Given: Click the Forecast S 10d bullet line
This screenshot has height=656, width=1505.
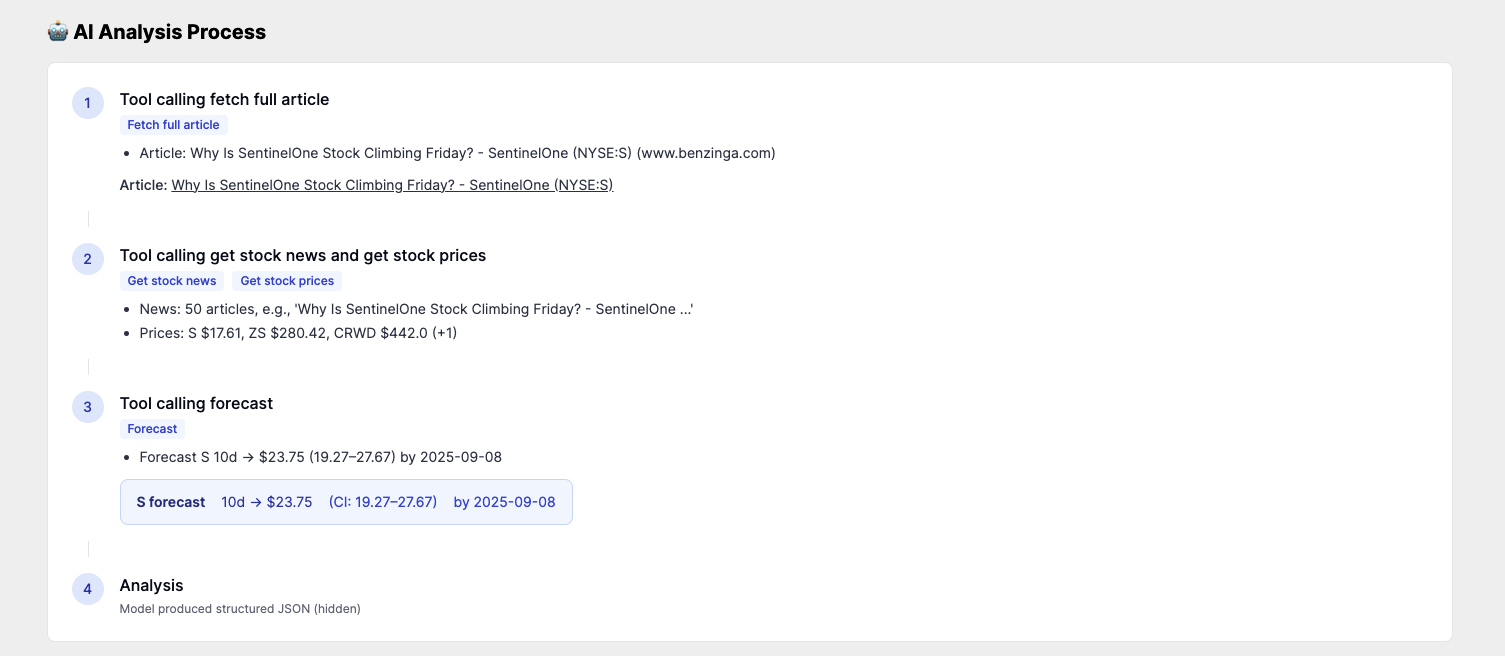Looking at the screenshot, I should click(x=321, y=457).
